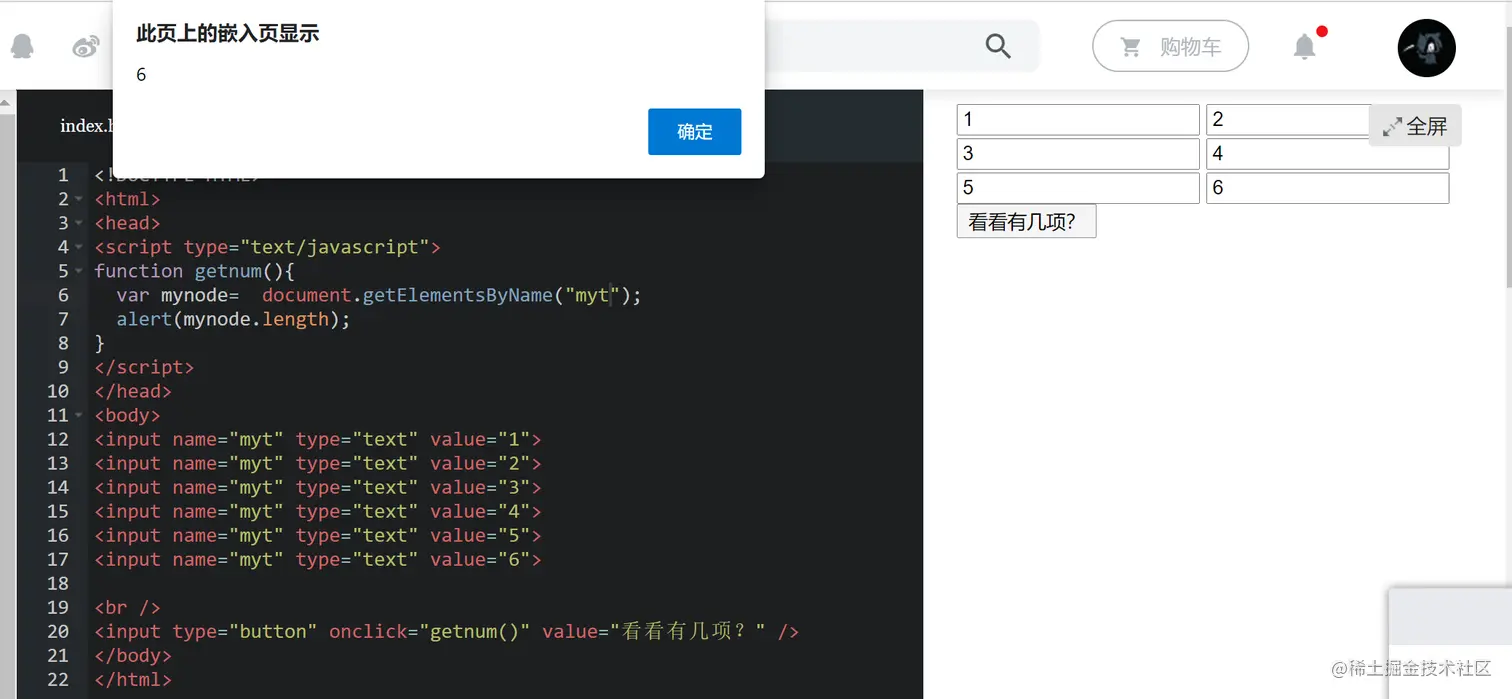This screenshot has width=1512, height=699.
Task: Click the input line with value="1"
Action: (x=318, y=439)
